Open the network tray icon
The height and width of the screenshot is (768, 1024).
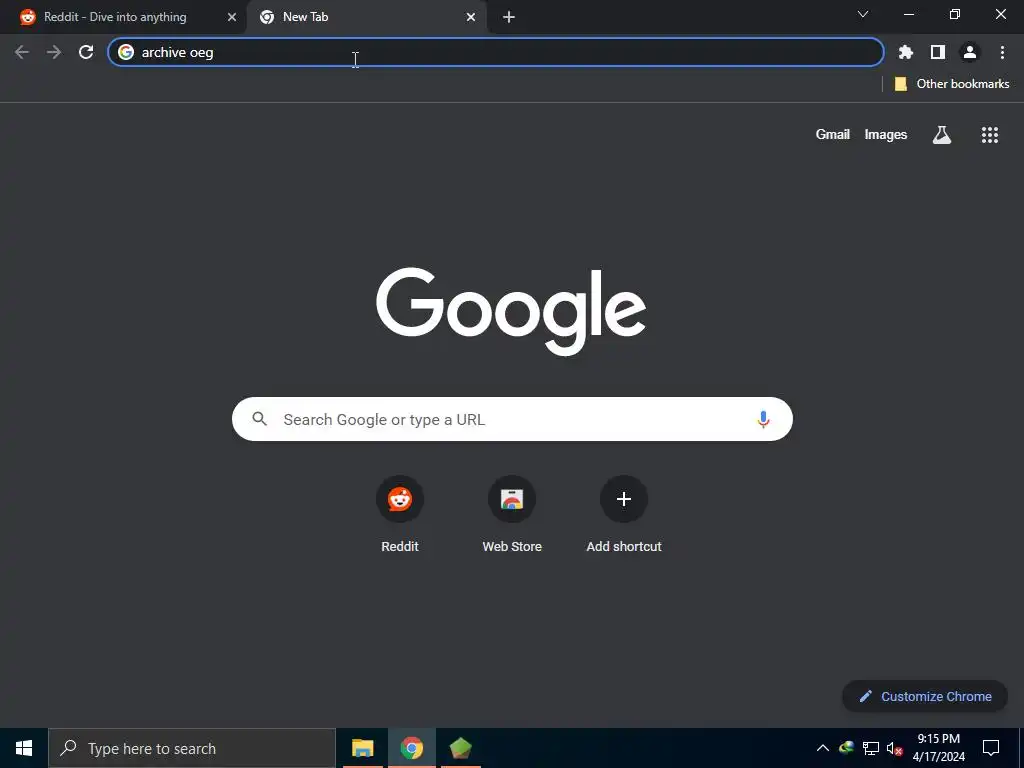click(x=871, y=748)
